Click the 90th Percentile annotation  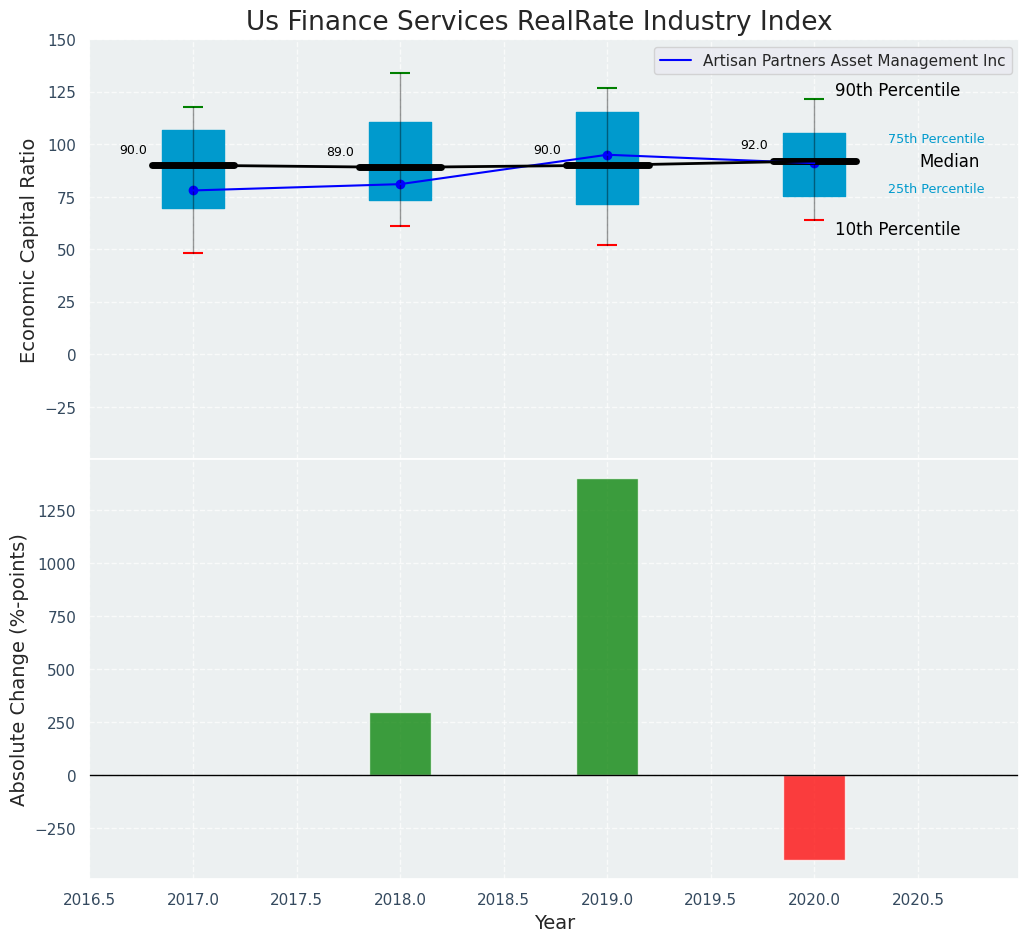pyautogui.click(x=897, y=91)
